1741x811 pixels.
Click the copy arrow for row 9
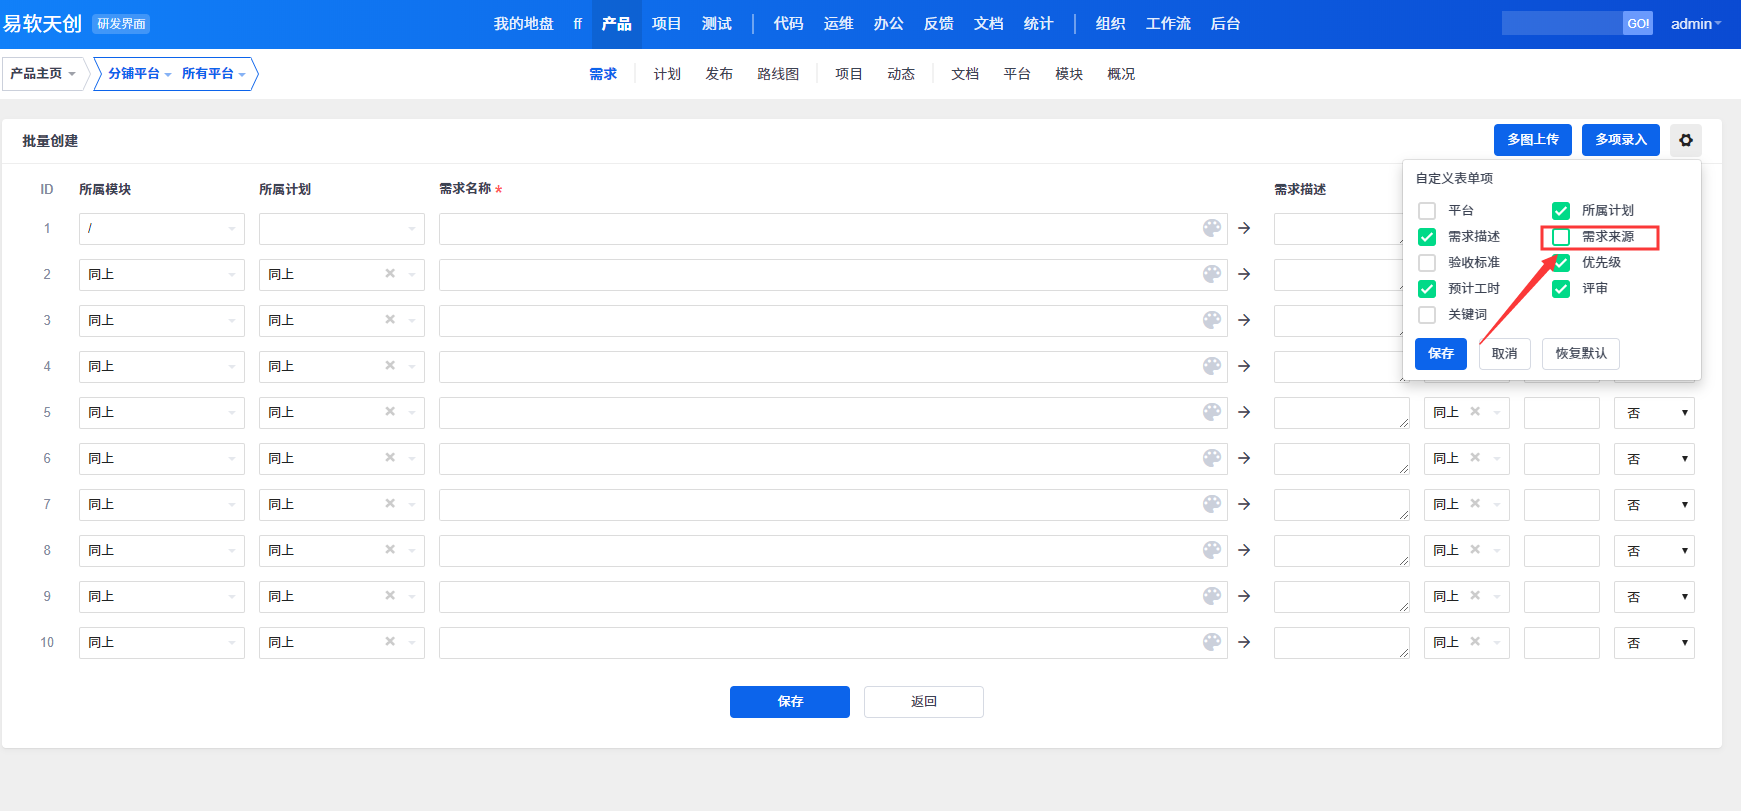(x=1244, y=596)
